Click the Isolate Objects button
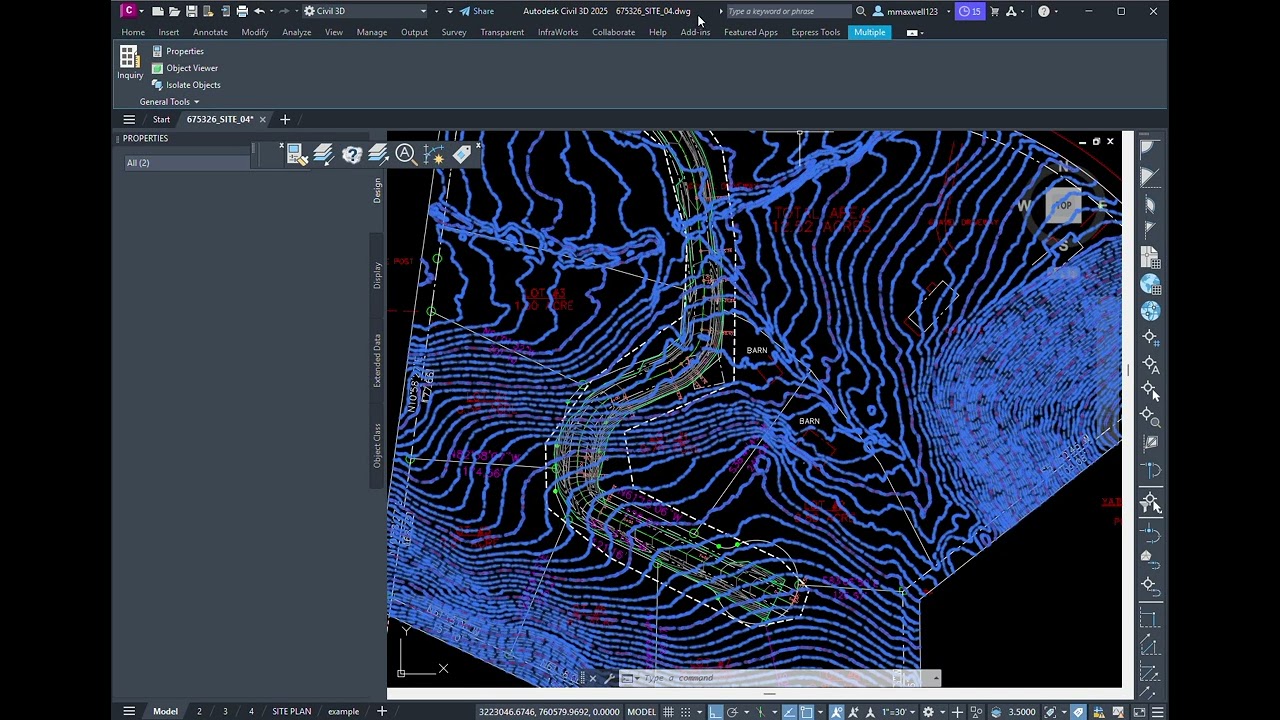 coord(186,85)
